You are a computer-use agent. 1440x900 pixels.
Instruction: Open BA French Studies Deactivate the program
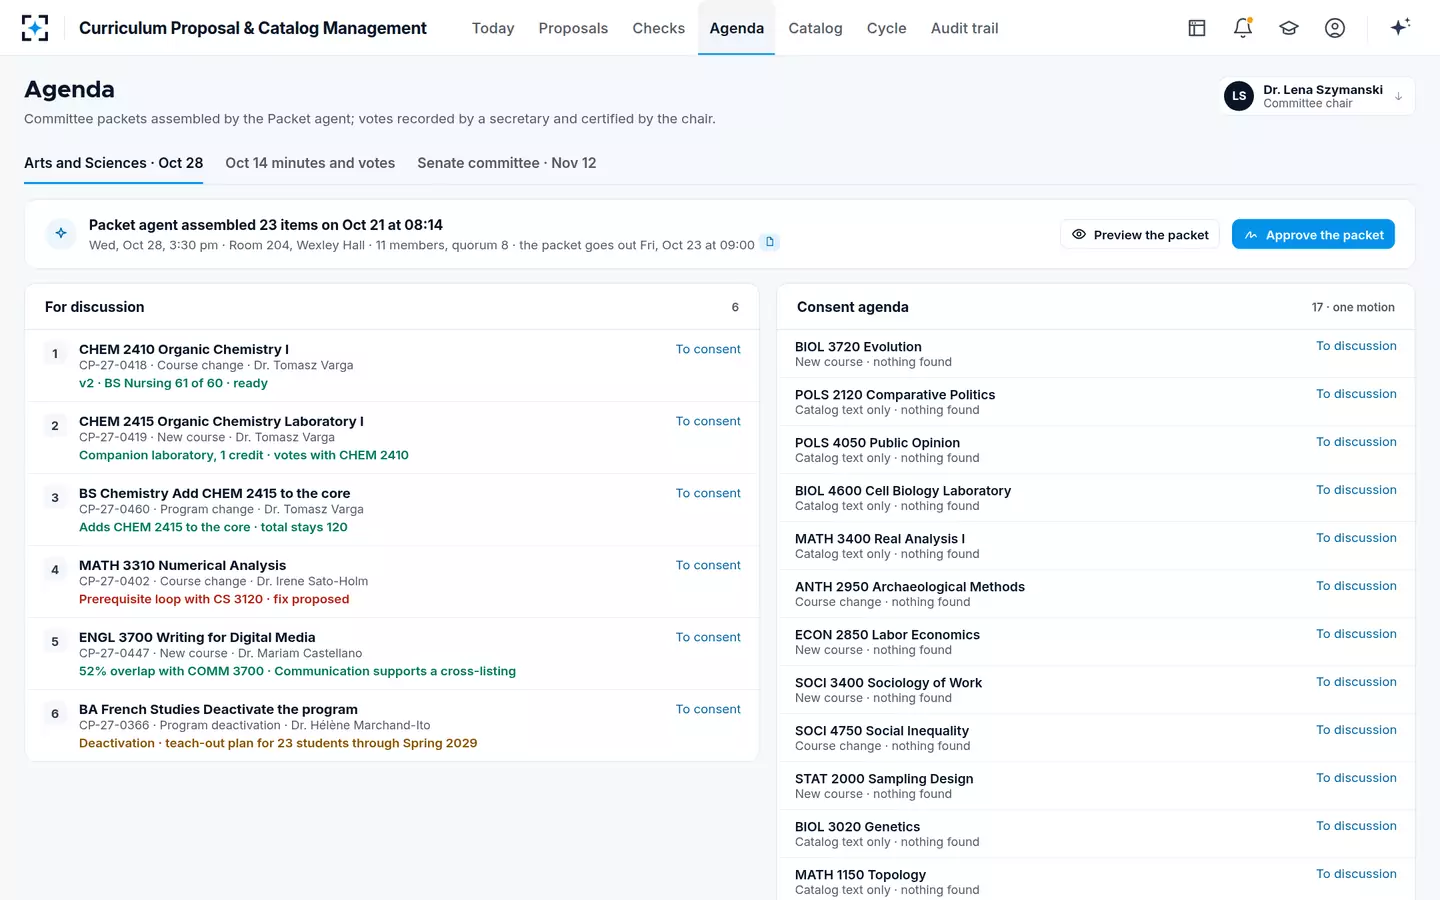click(218, 709)
